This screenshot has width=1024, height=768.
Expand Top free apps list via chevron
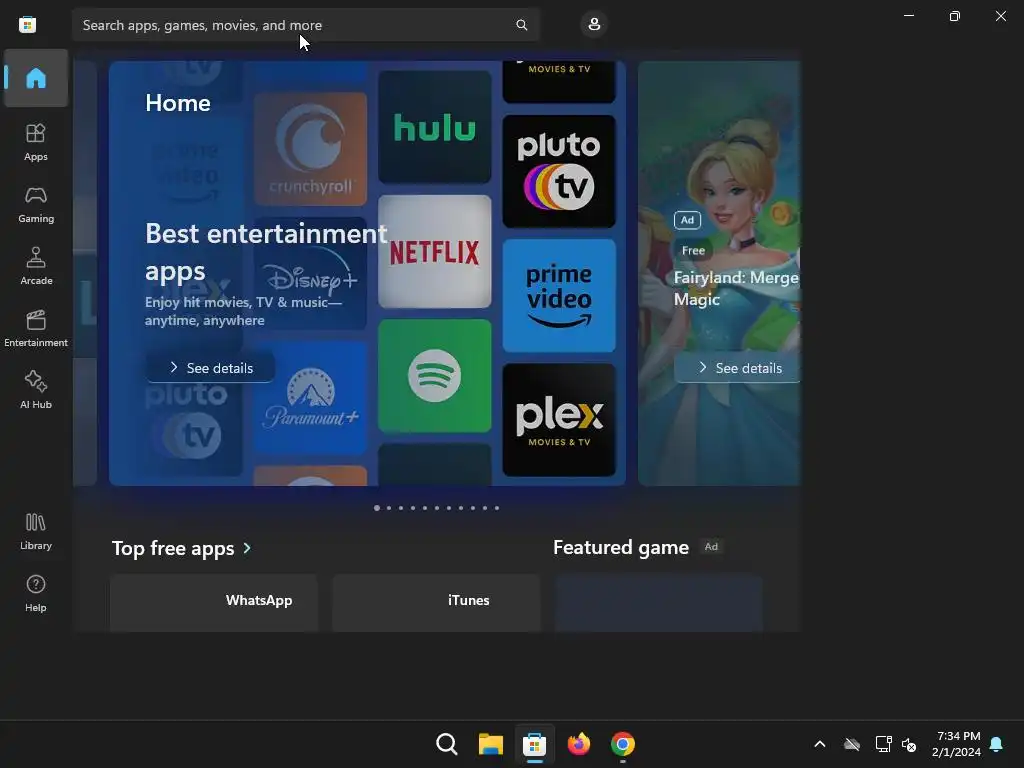[x=247, y=548]
